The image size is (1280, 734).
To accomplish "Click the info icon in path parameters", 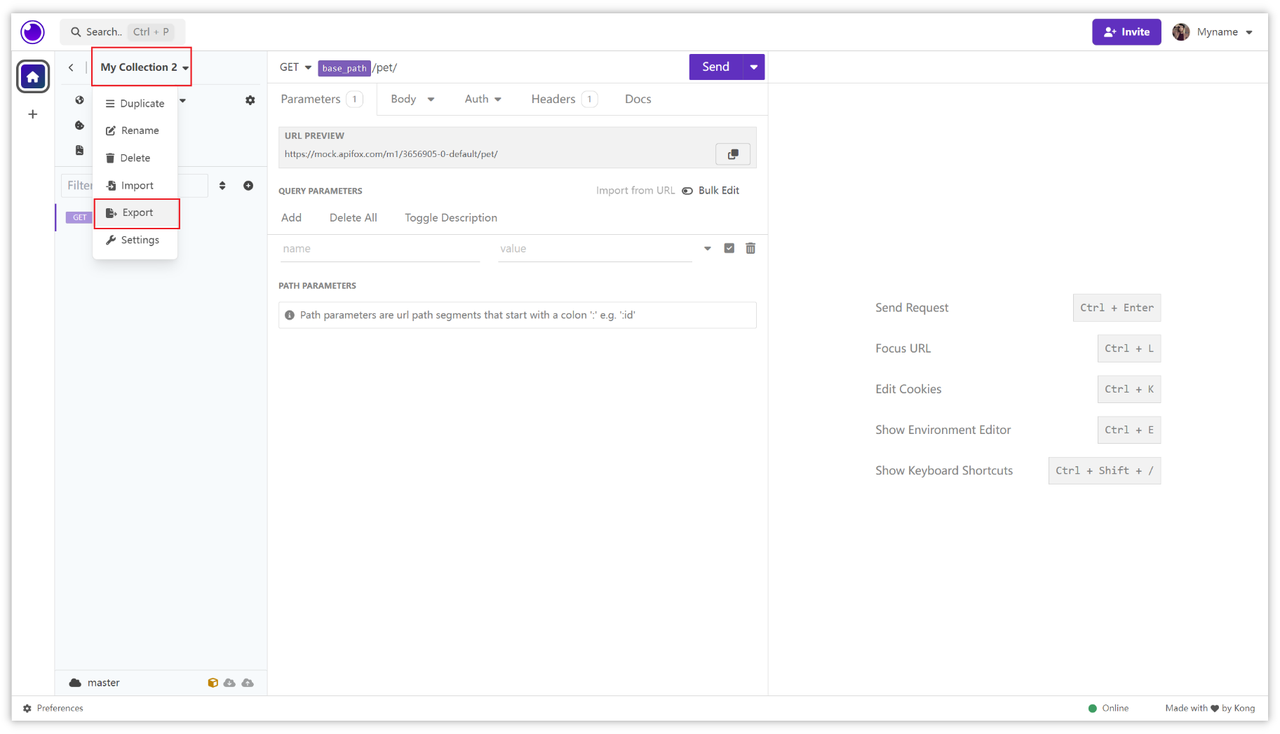I will pyautogui.click(x=290, y=315).
